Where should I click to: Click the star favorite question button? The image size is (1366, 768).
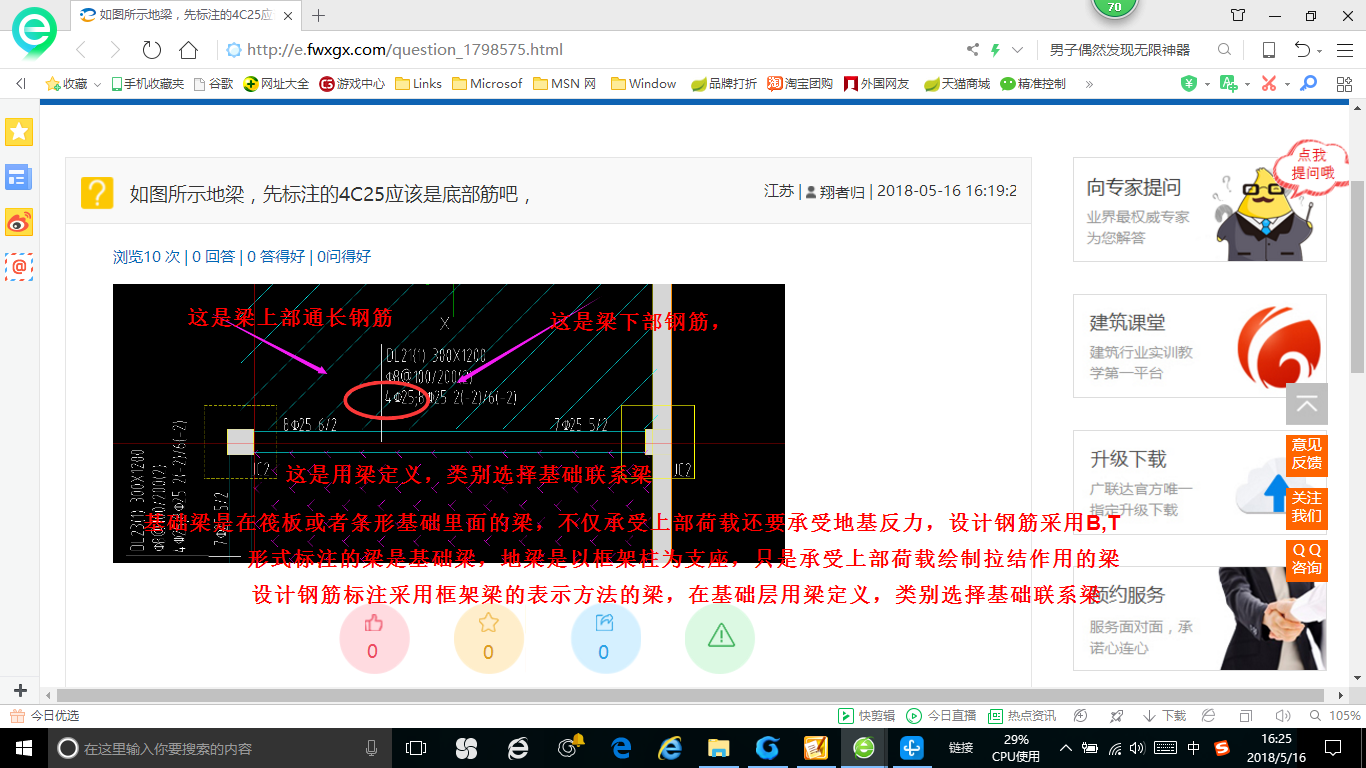488,638
